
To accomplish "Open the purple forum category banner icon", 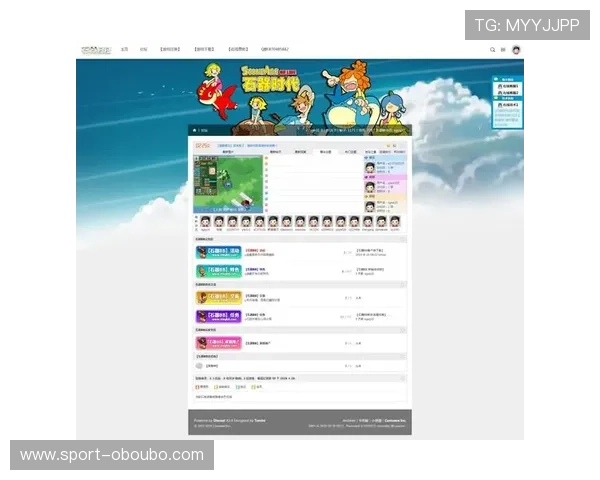I will click(x=218, y=316).
